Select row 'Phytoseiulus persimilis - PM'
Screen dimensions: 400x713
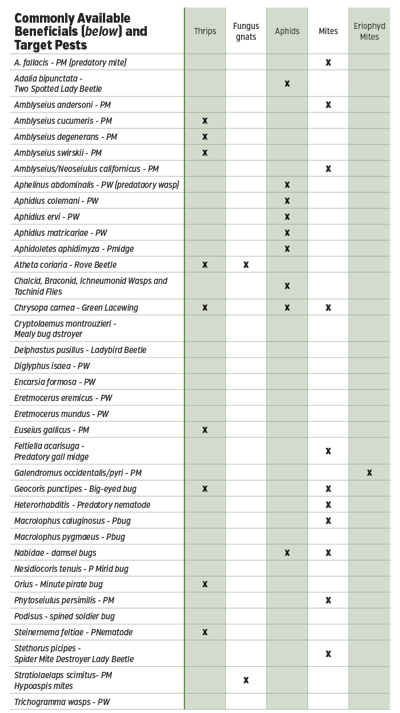tap(200, 600)
